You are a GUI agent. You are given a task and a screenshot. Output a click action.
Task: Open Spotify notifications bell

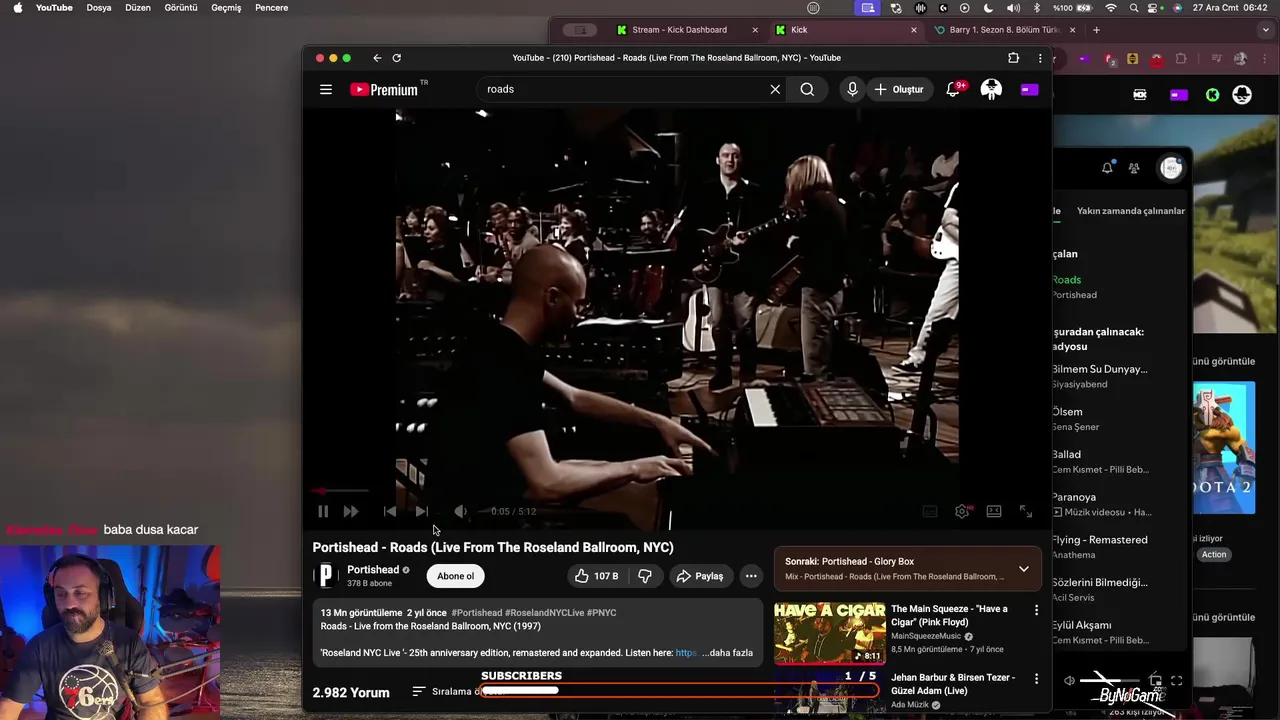pos(1107,168)
